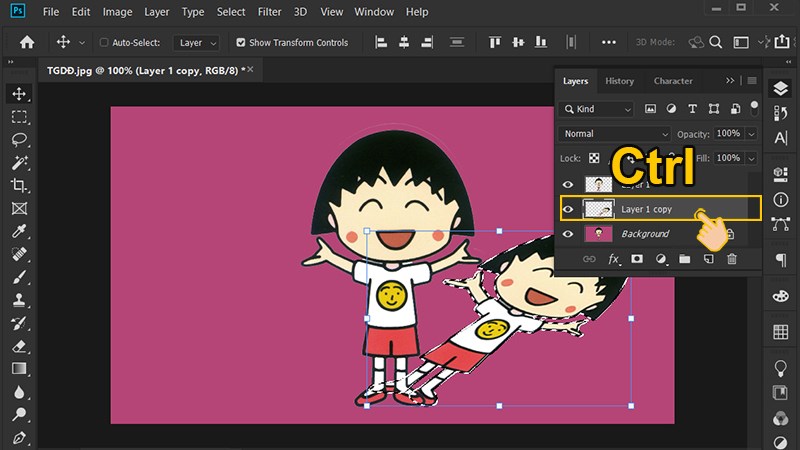
Task: Create a new layer icon
Action: click(x=709, y=259)
